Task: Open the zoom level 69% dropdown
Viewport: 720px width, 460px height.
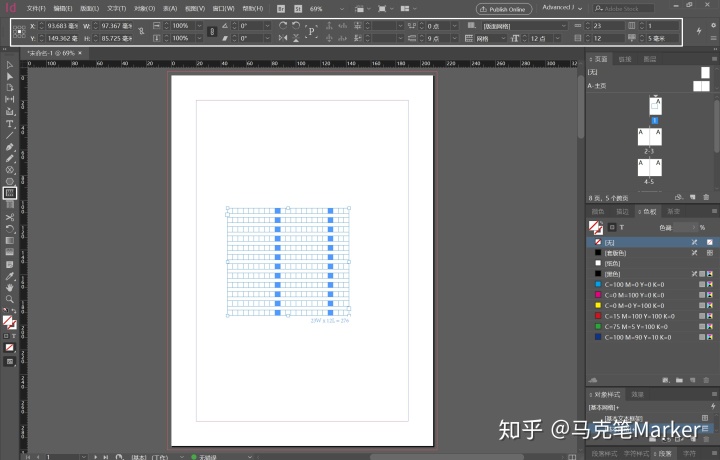Action: coord(341,9)
